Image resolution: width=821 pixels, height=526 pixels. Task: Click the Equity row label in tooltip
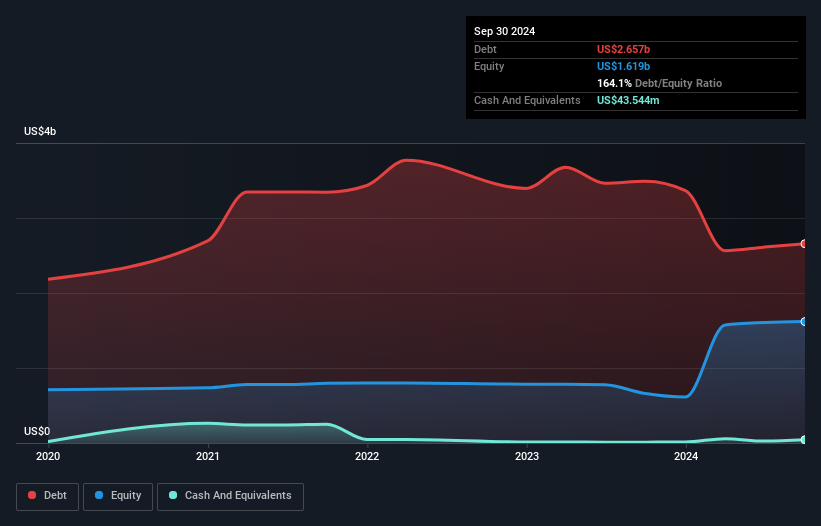[x=489, y=66]
